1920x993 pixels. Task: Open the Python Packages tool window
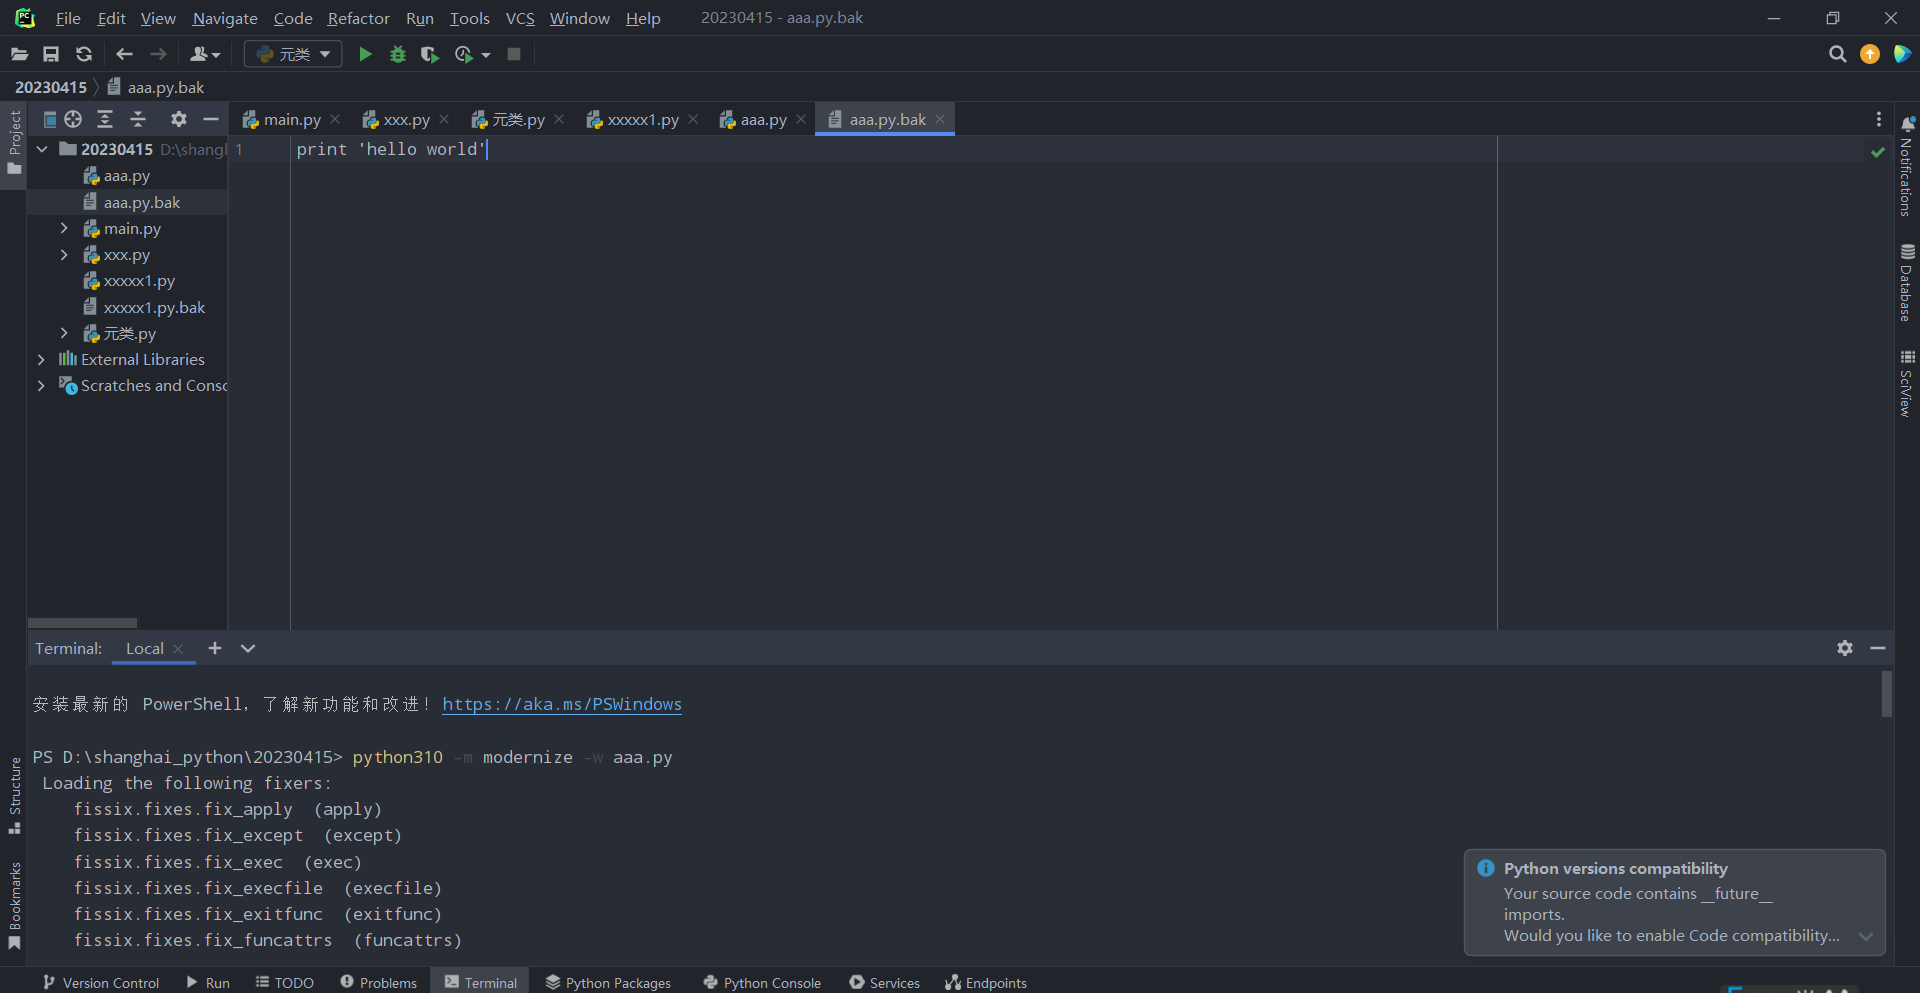608,982
